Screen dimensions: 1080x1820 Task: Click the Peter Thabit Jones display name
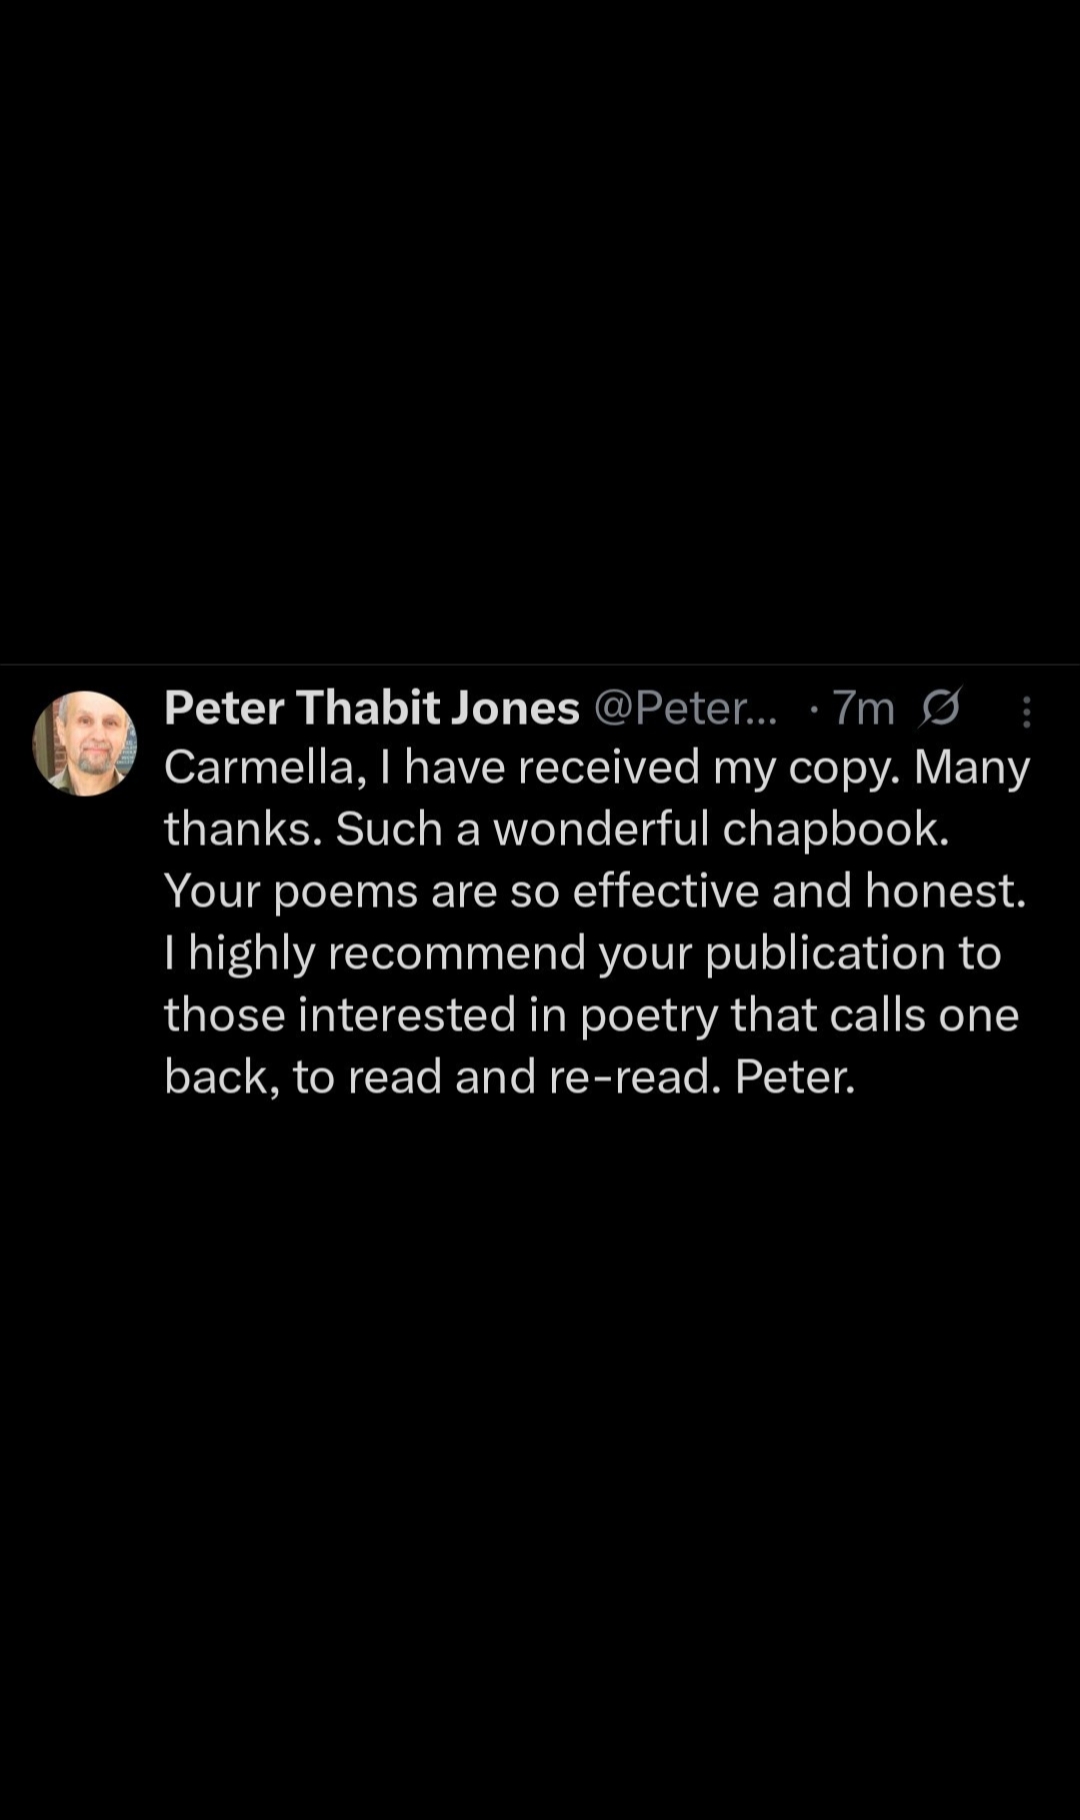coord(371,708)
